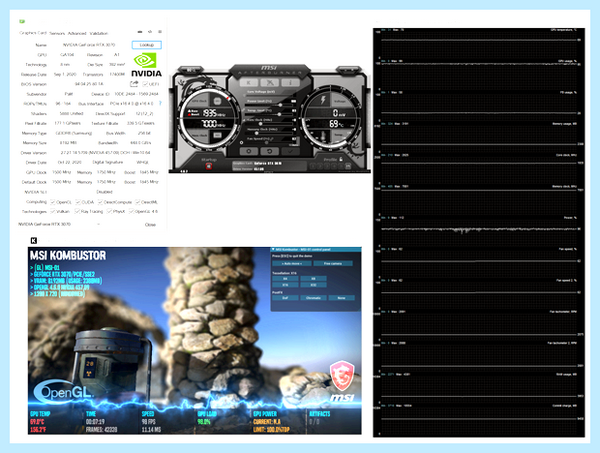
Task: Select X8 tessellation in Kombustor
Action: coord(313,279)
